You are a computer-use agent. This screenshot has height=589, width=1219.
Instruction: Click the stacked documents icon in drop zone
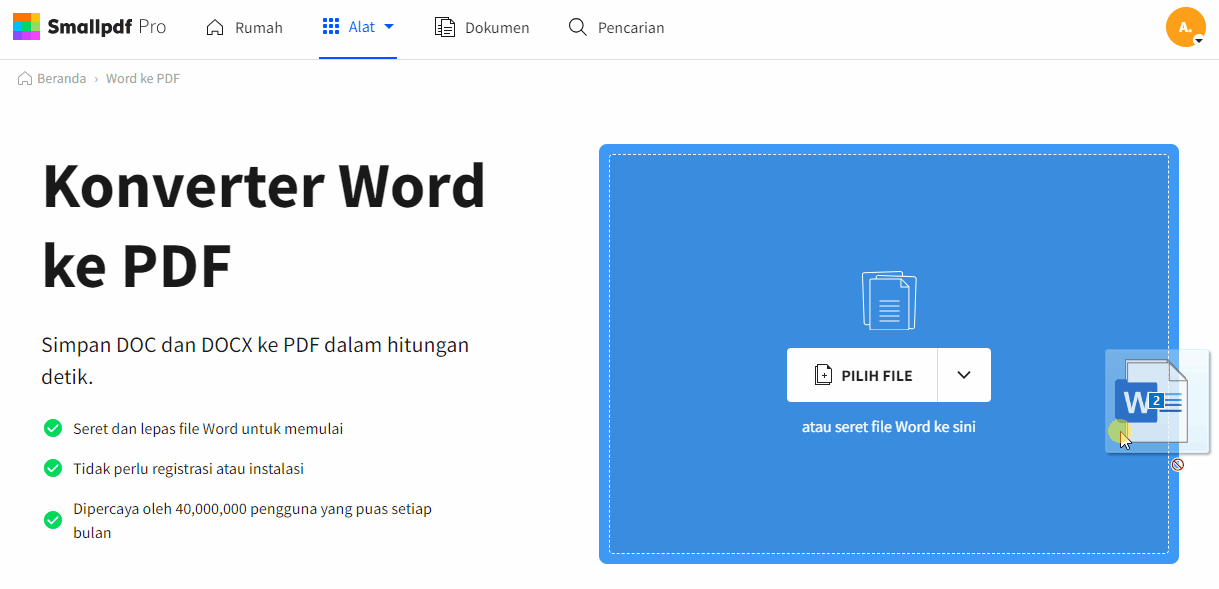[889, 300]
